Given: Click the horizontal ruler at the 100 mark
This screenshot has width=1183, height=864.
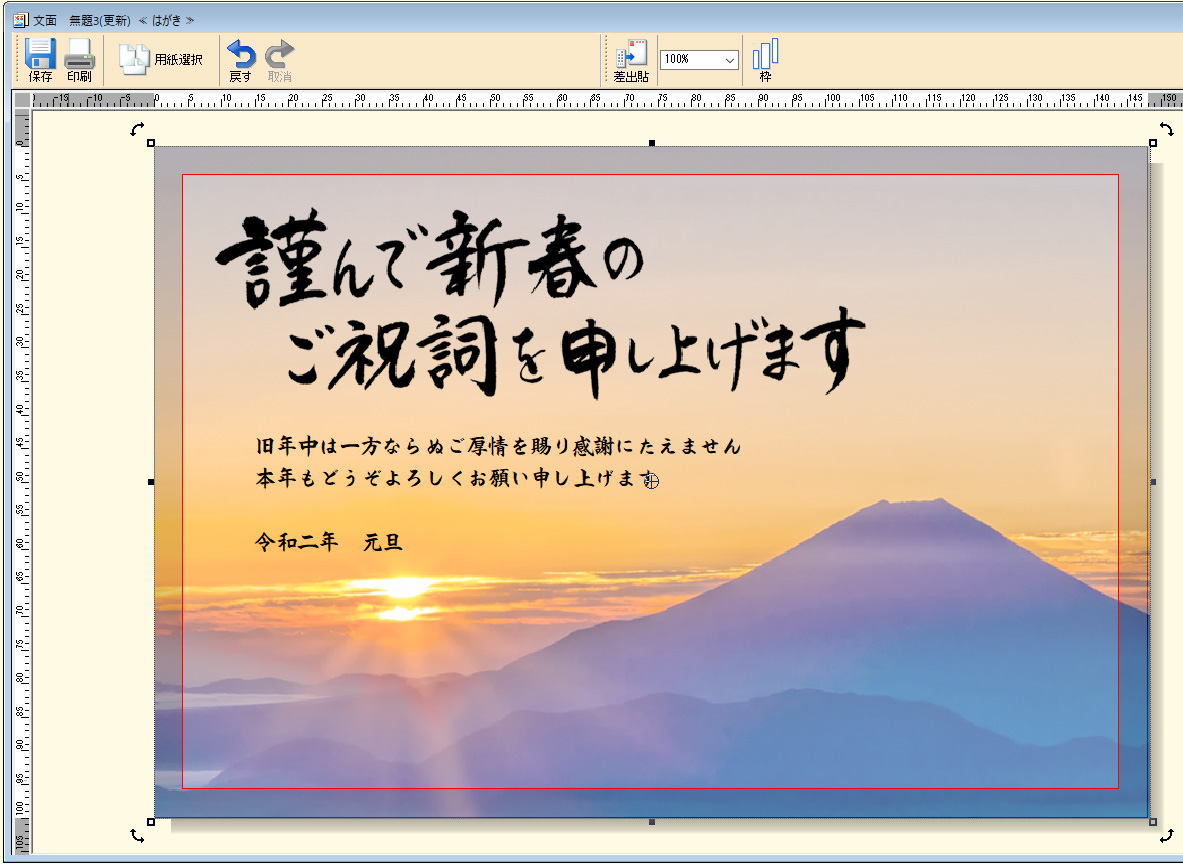Looking at the screenshot, I should [x=832, y=100].
